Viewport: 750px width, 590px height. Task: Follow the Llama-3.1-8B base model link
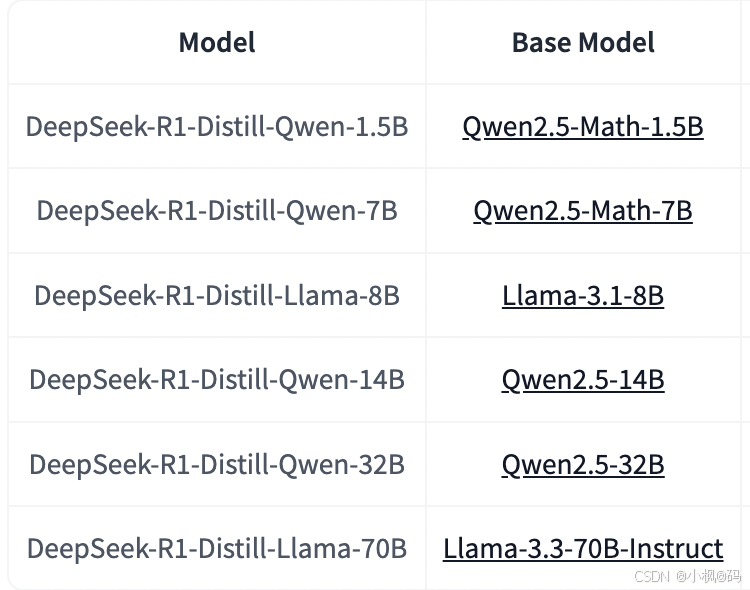coord(583,296)
